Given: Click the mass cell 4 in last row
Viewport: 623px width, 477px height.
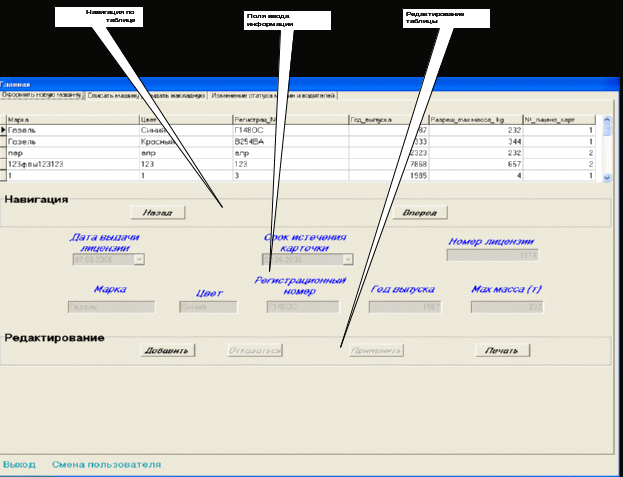Looking at the screenshot, I should tap(476, 176).
